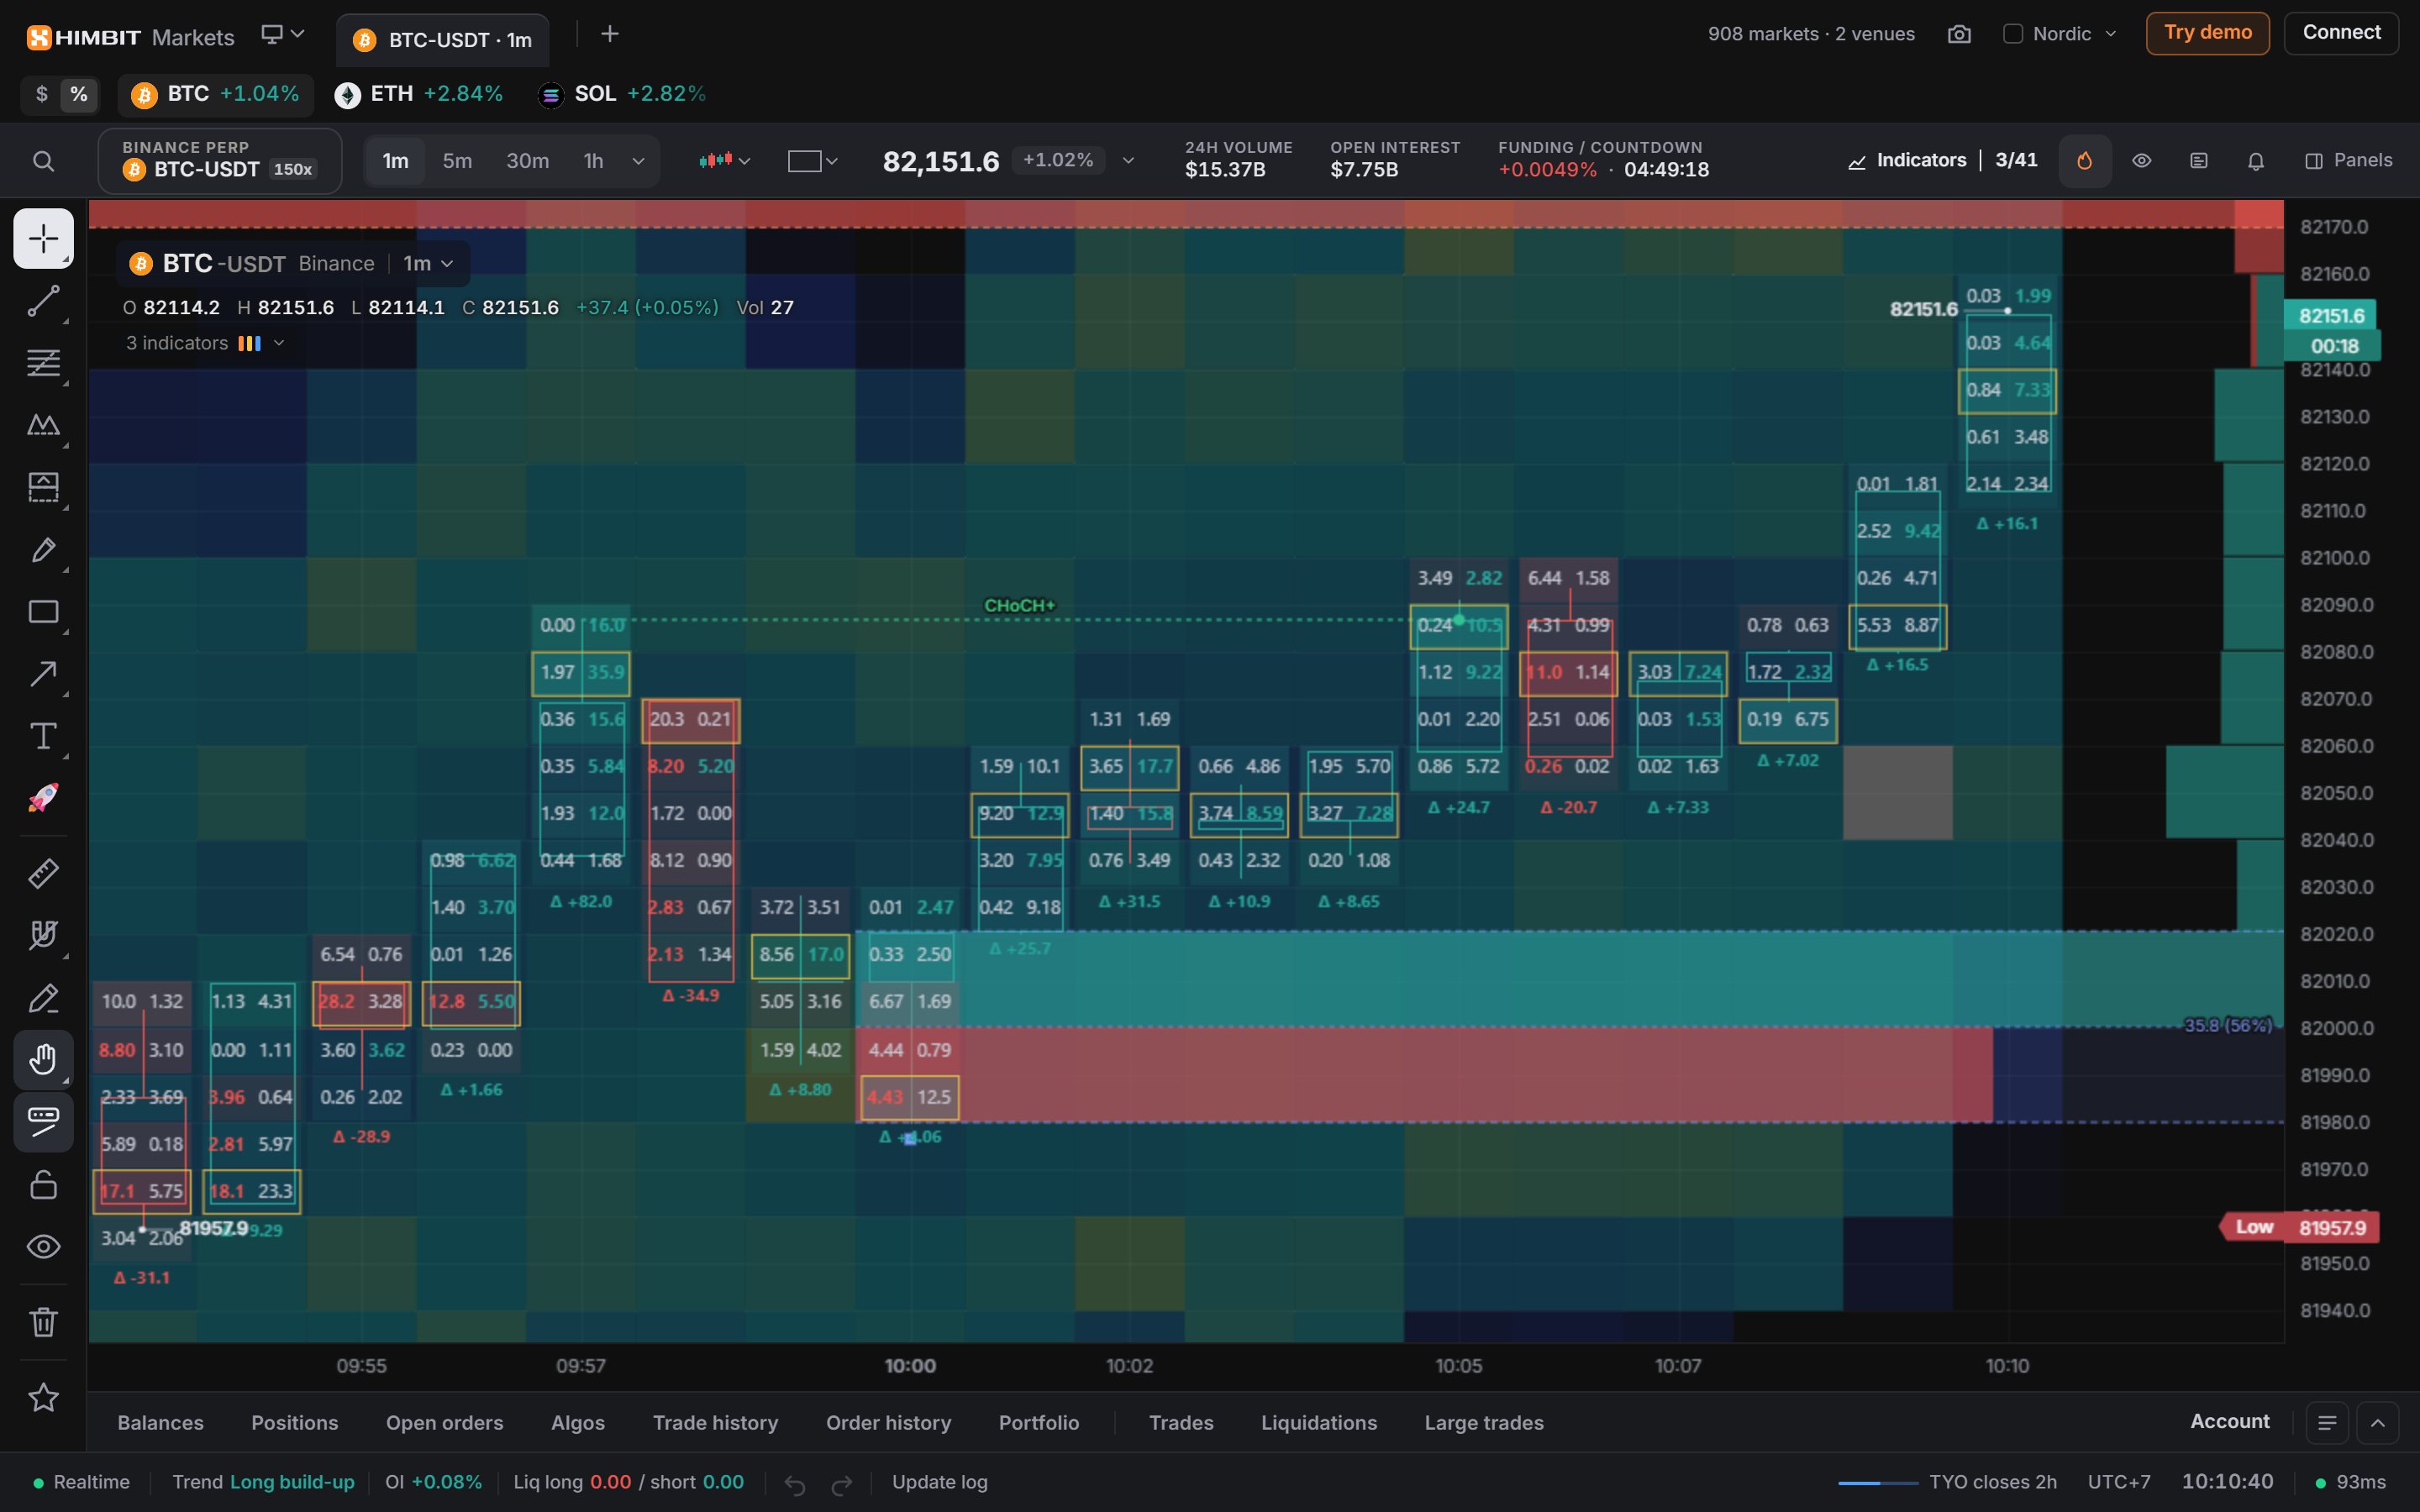Viewport: 2420px width, 1512px height.
Task: Pick the rectangle shape tool
Action: (43, 612)
